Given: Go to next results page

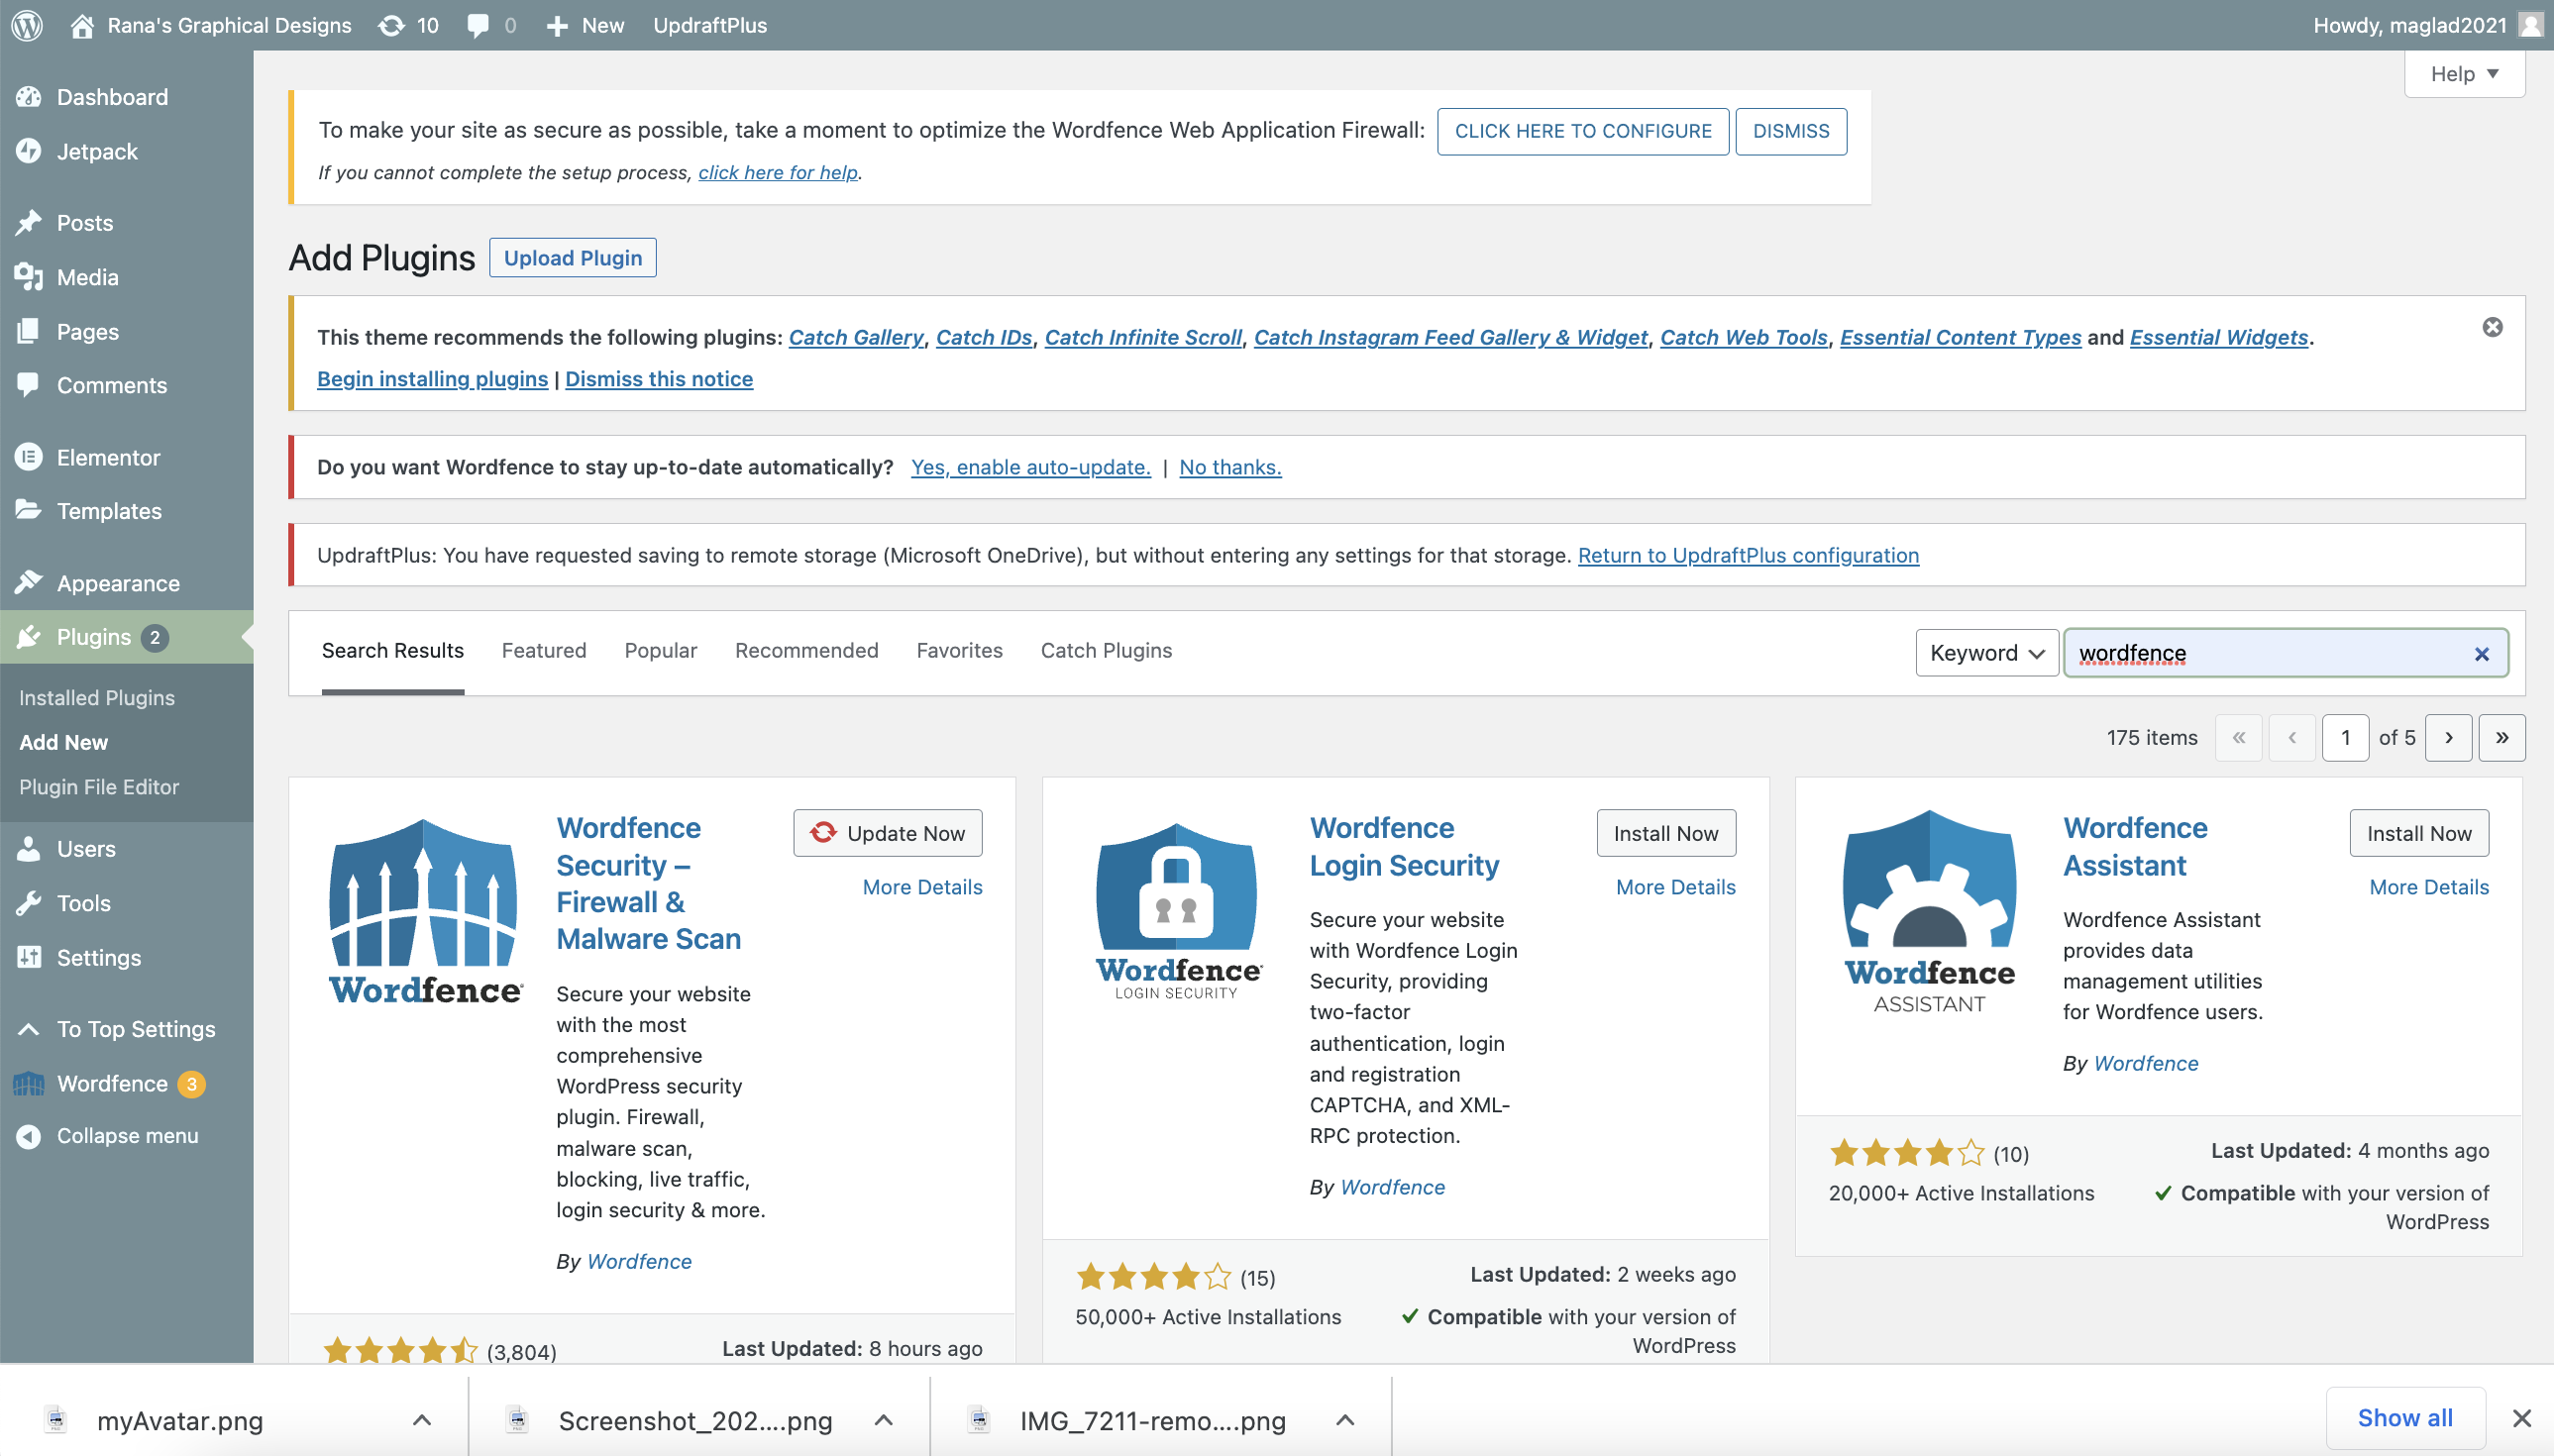Looking at the screenshot, I should pos(2448,738).
